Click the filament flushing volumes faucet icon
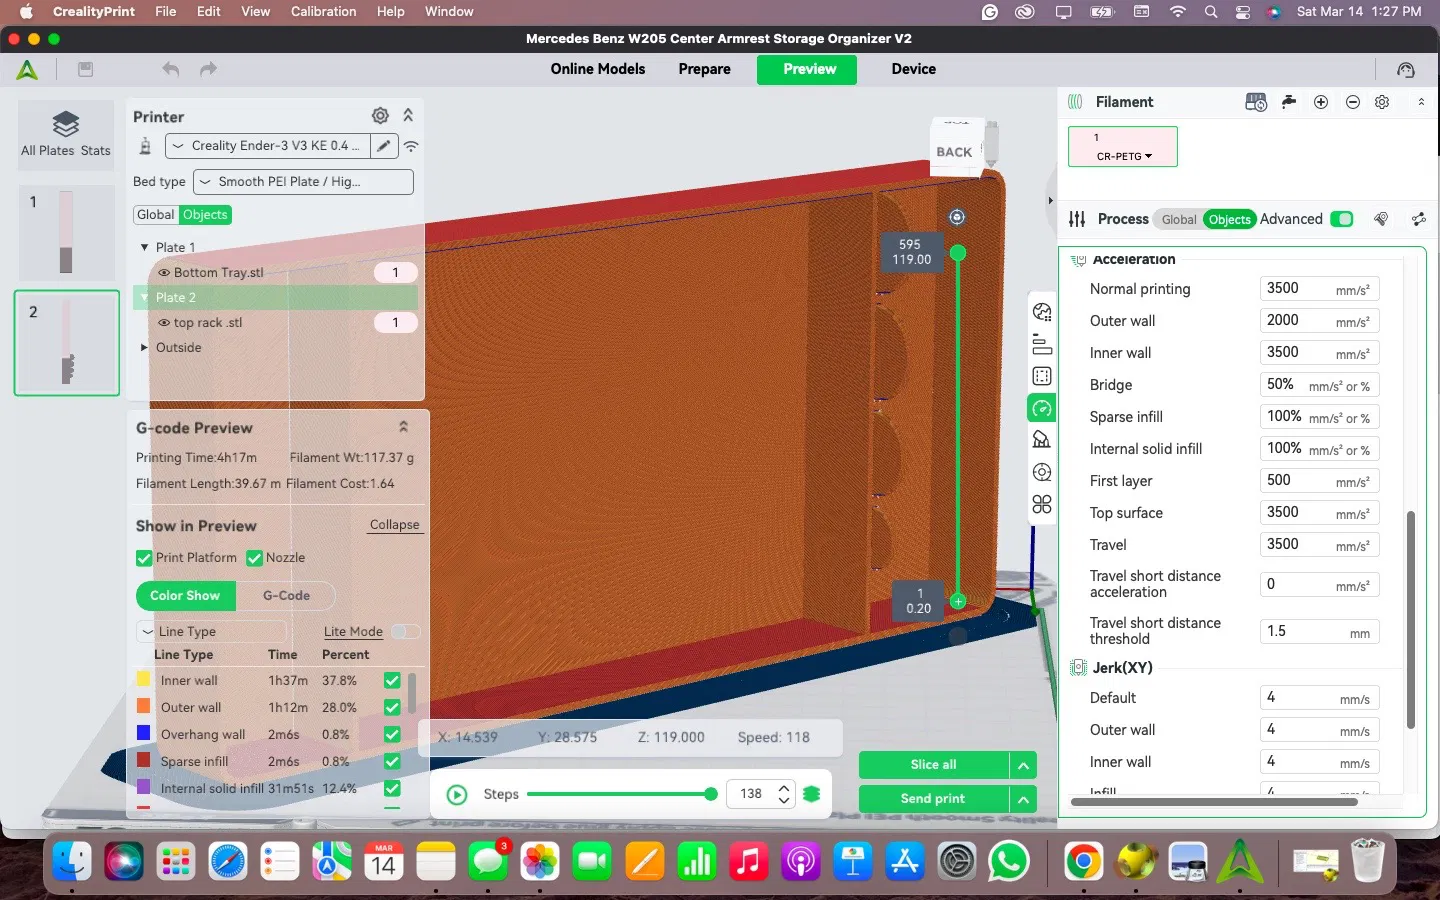Viewport: 1440px width, 900px height. click(1289, 102)
